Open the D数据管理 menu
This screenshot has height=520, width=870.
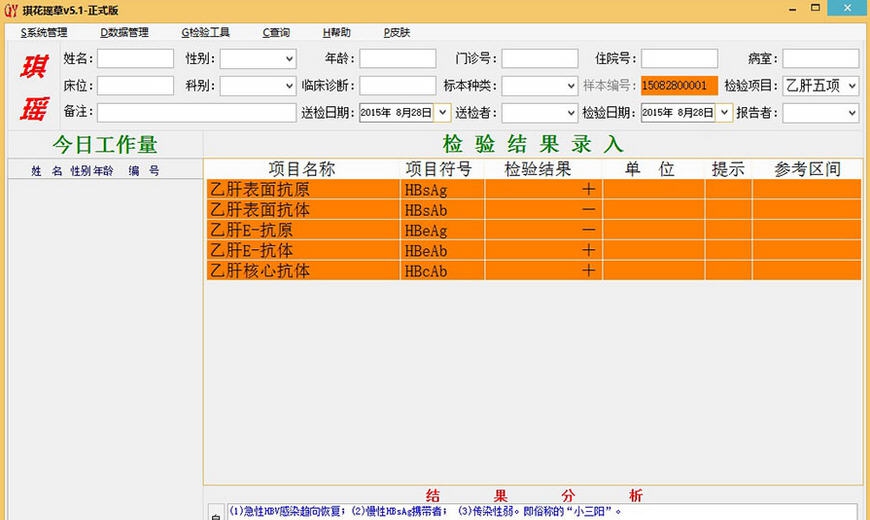click(124, 33)
